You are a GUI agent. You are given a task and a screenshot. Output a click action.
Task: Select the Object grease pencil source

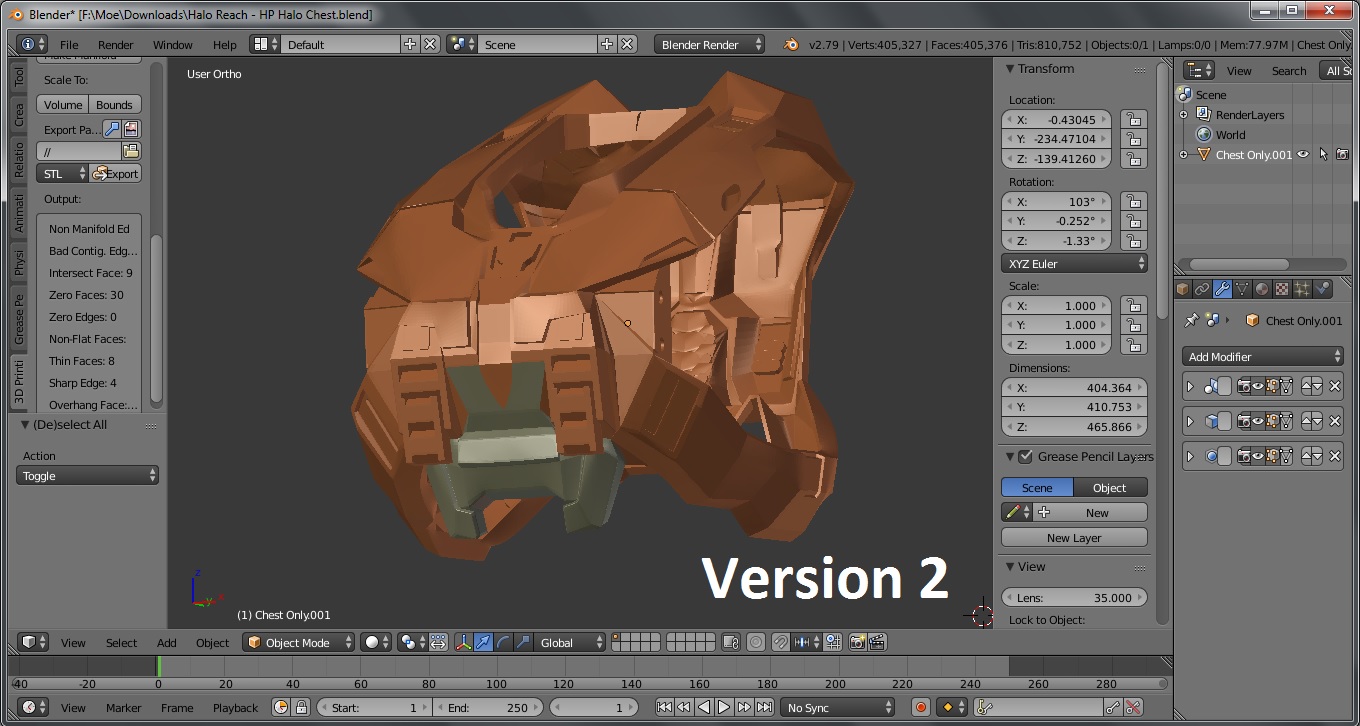tap(1110, 487)
